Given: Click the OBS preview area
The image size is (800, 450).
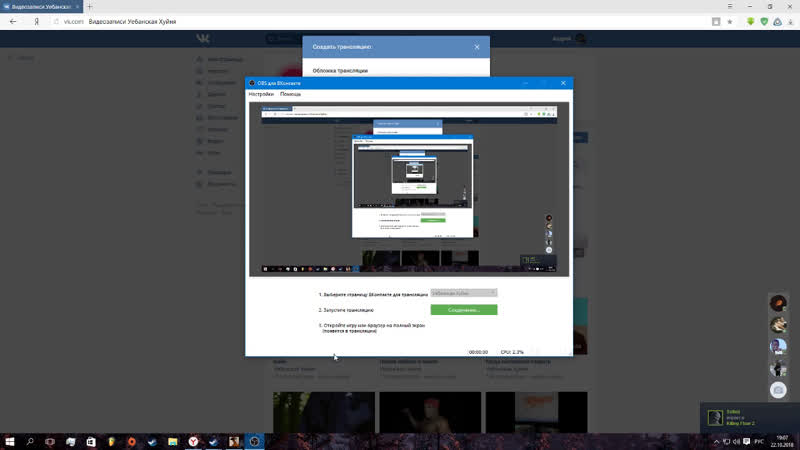Looking at the screenshot, I should (x=409, y=189).
